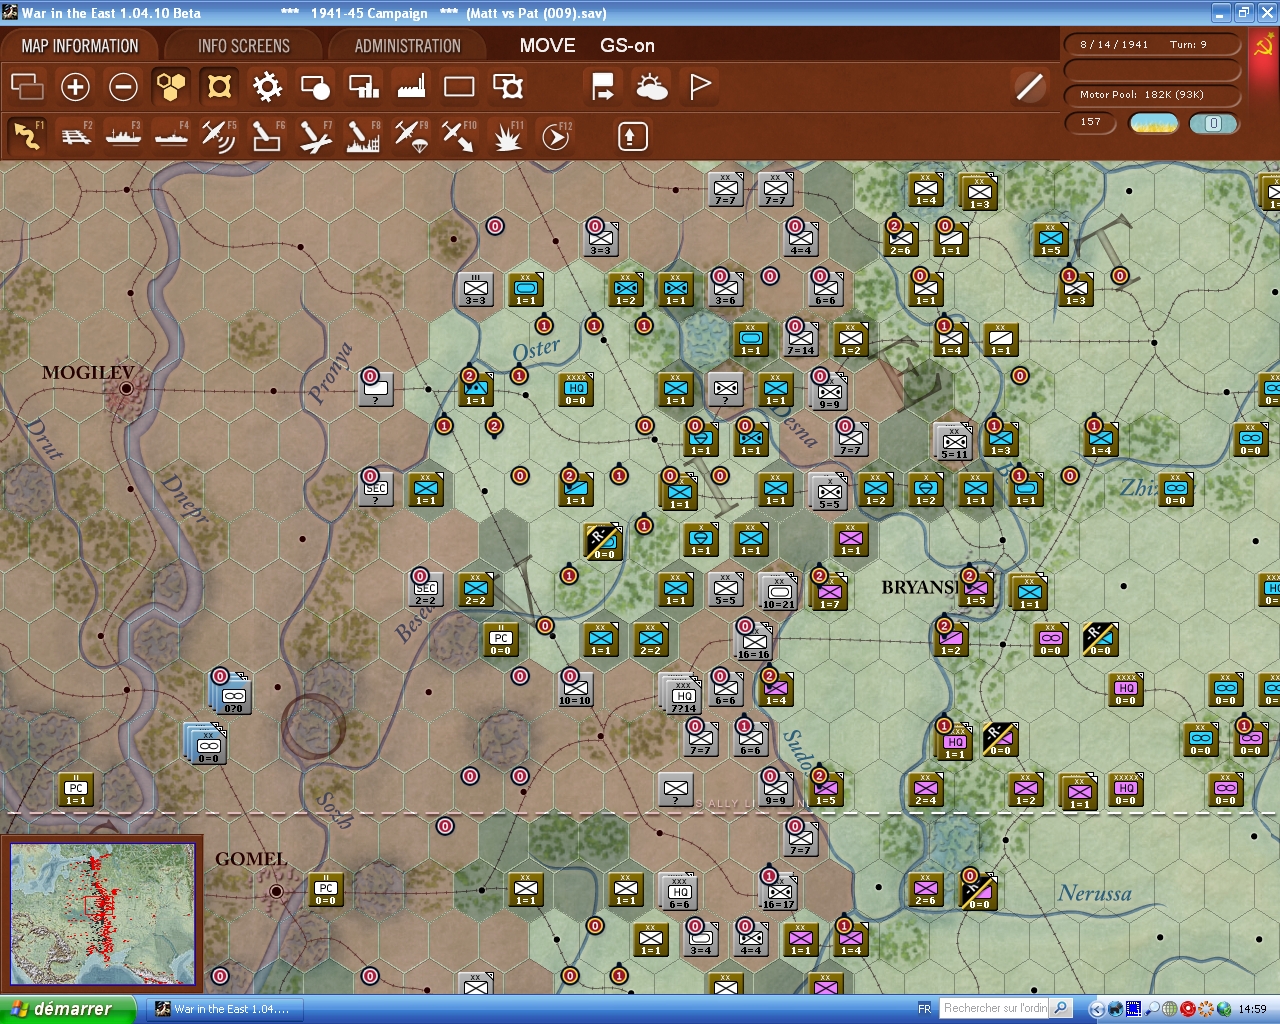Click the flag-with-arrow toolbar icon
1280x1024 pixels.
click(x=603, y=87)
